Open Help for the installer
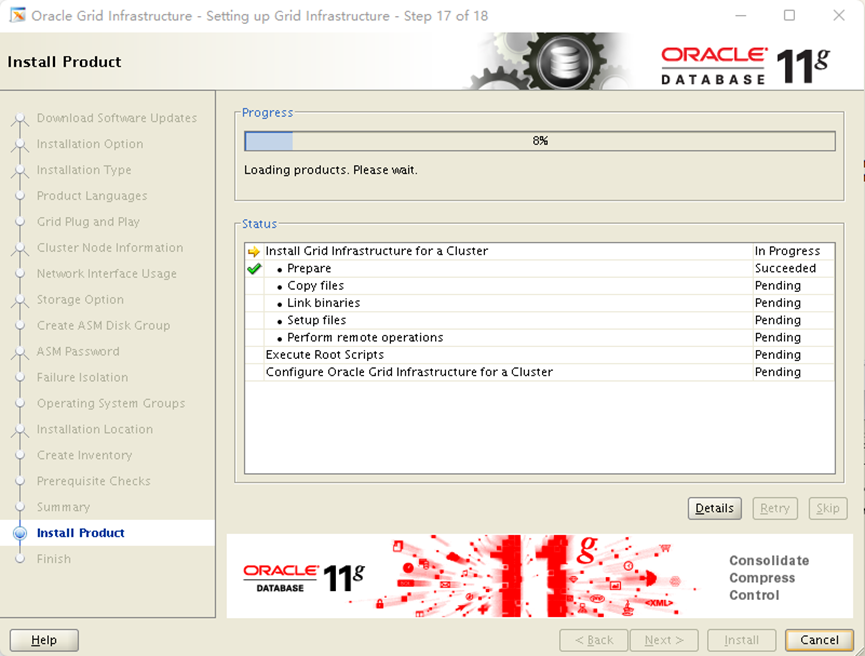The image size is (865, 656). point(44,640)
